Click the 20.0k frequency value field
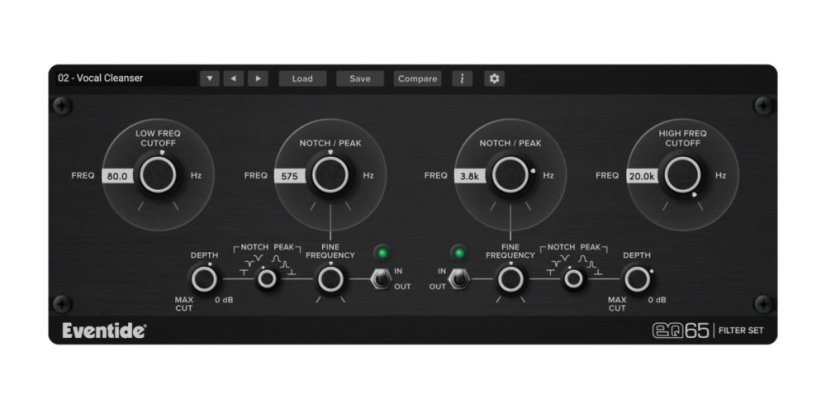Image resolution: width=826 pixels, height=409 pixels. click(642, 177)
